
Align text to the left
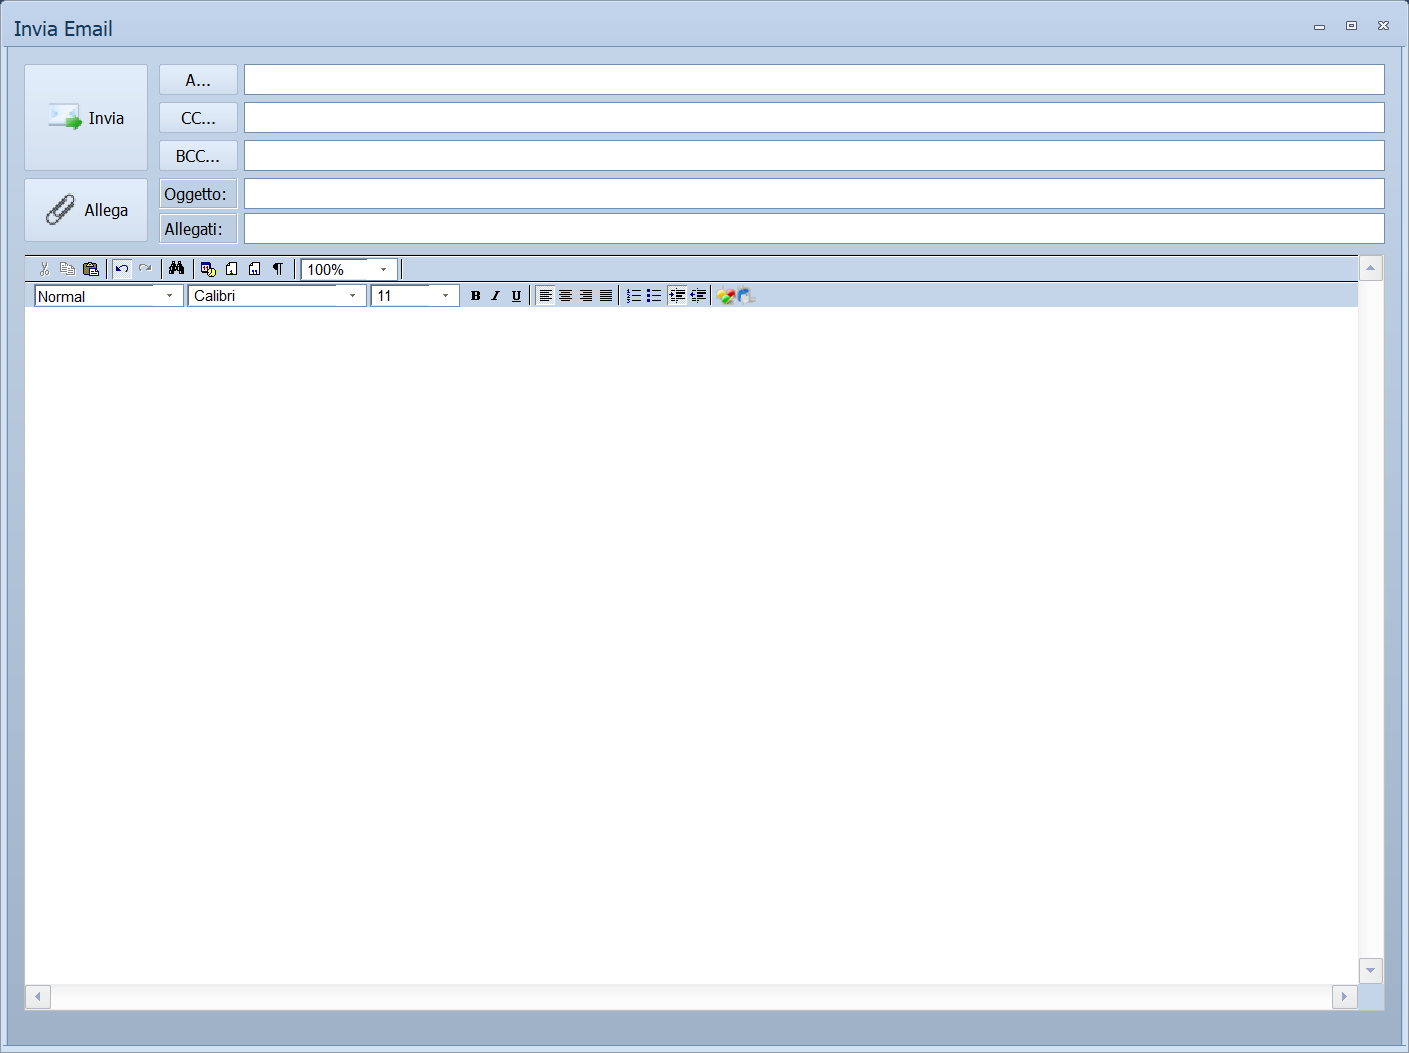545,296
